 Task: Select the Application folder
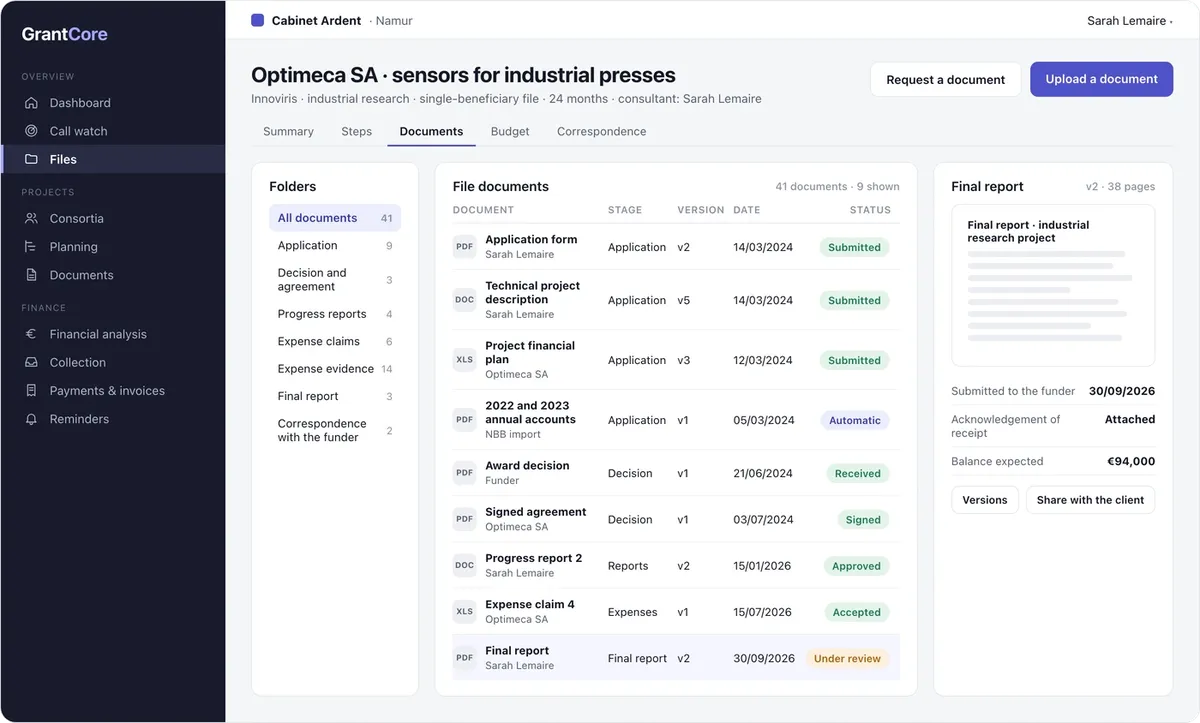335,245
